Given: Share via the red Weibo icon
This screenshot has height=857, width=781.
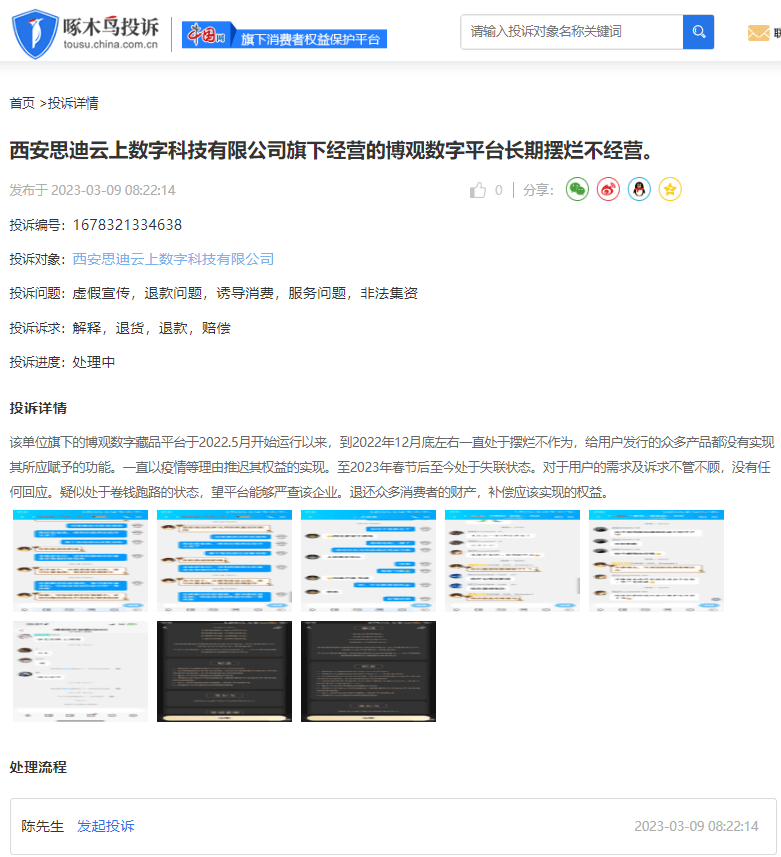Looking at the screenshot, I should pyautogui.click(x=608, y=190).
